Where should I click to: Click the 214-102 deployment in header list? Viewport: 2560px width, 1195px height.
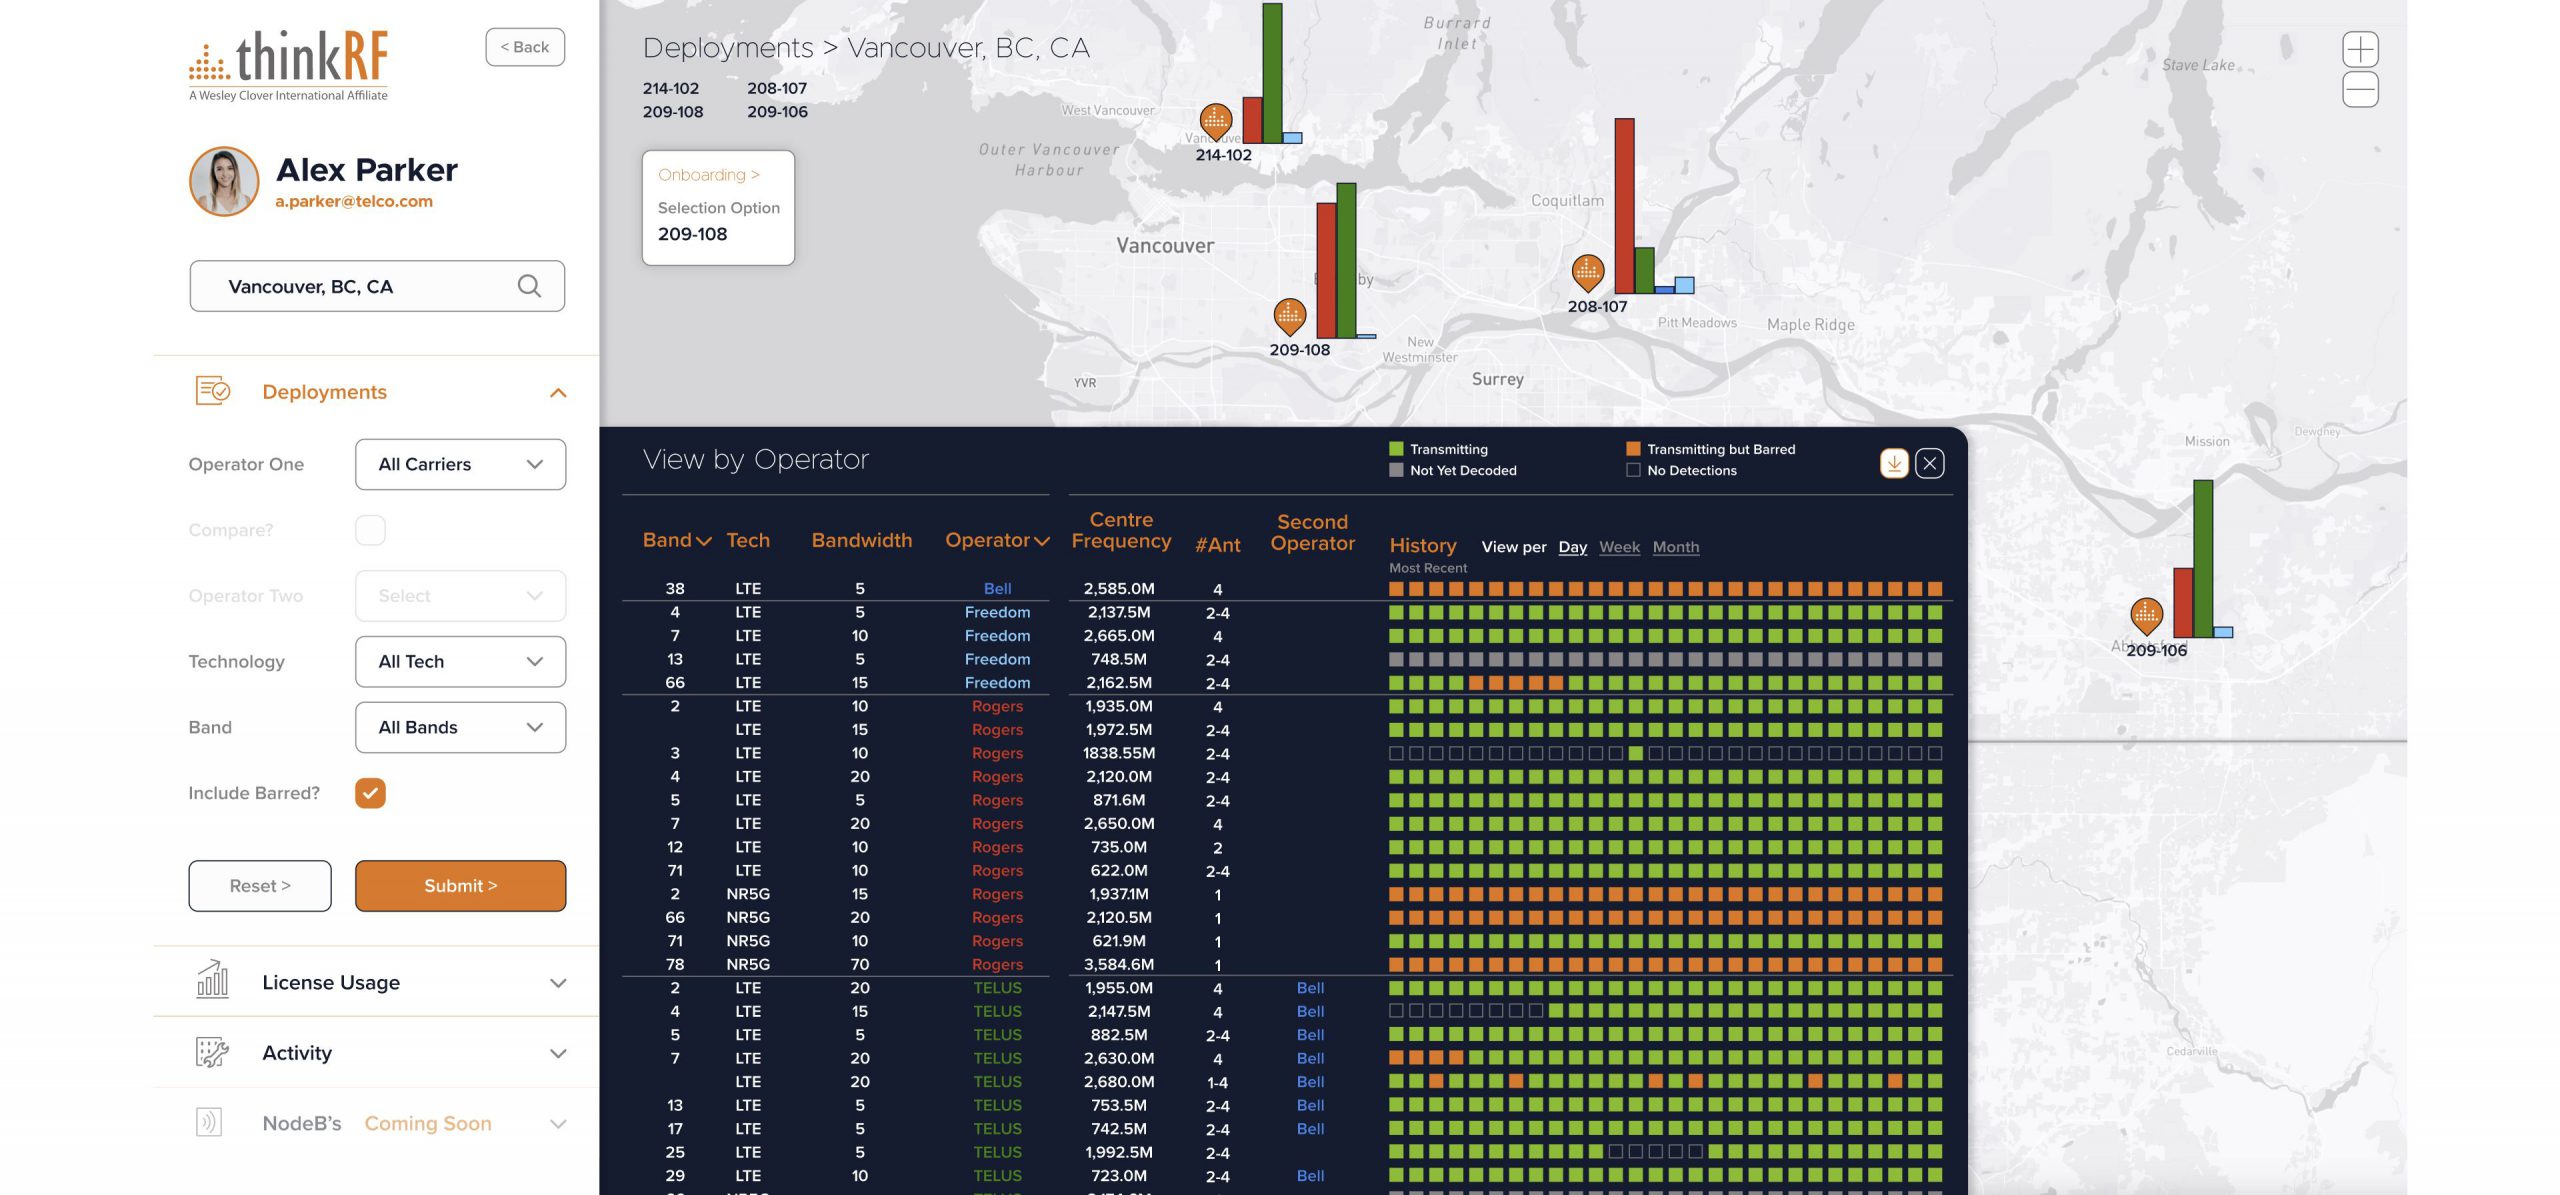pyautogui.click(x=671, y=88)
